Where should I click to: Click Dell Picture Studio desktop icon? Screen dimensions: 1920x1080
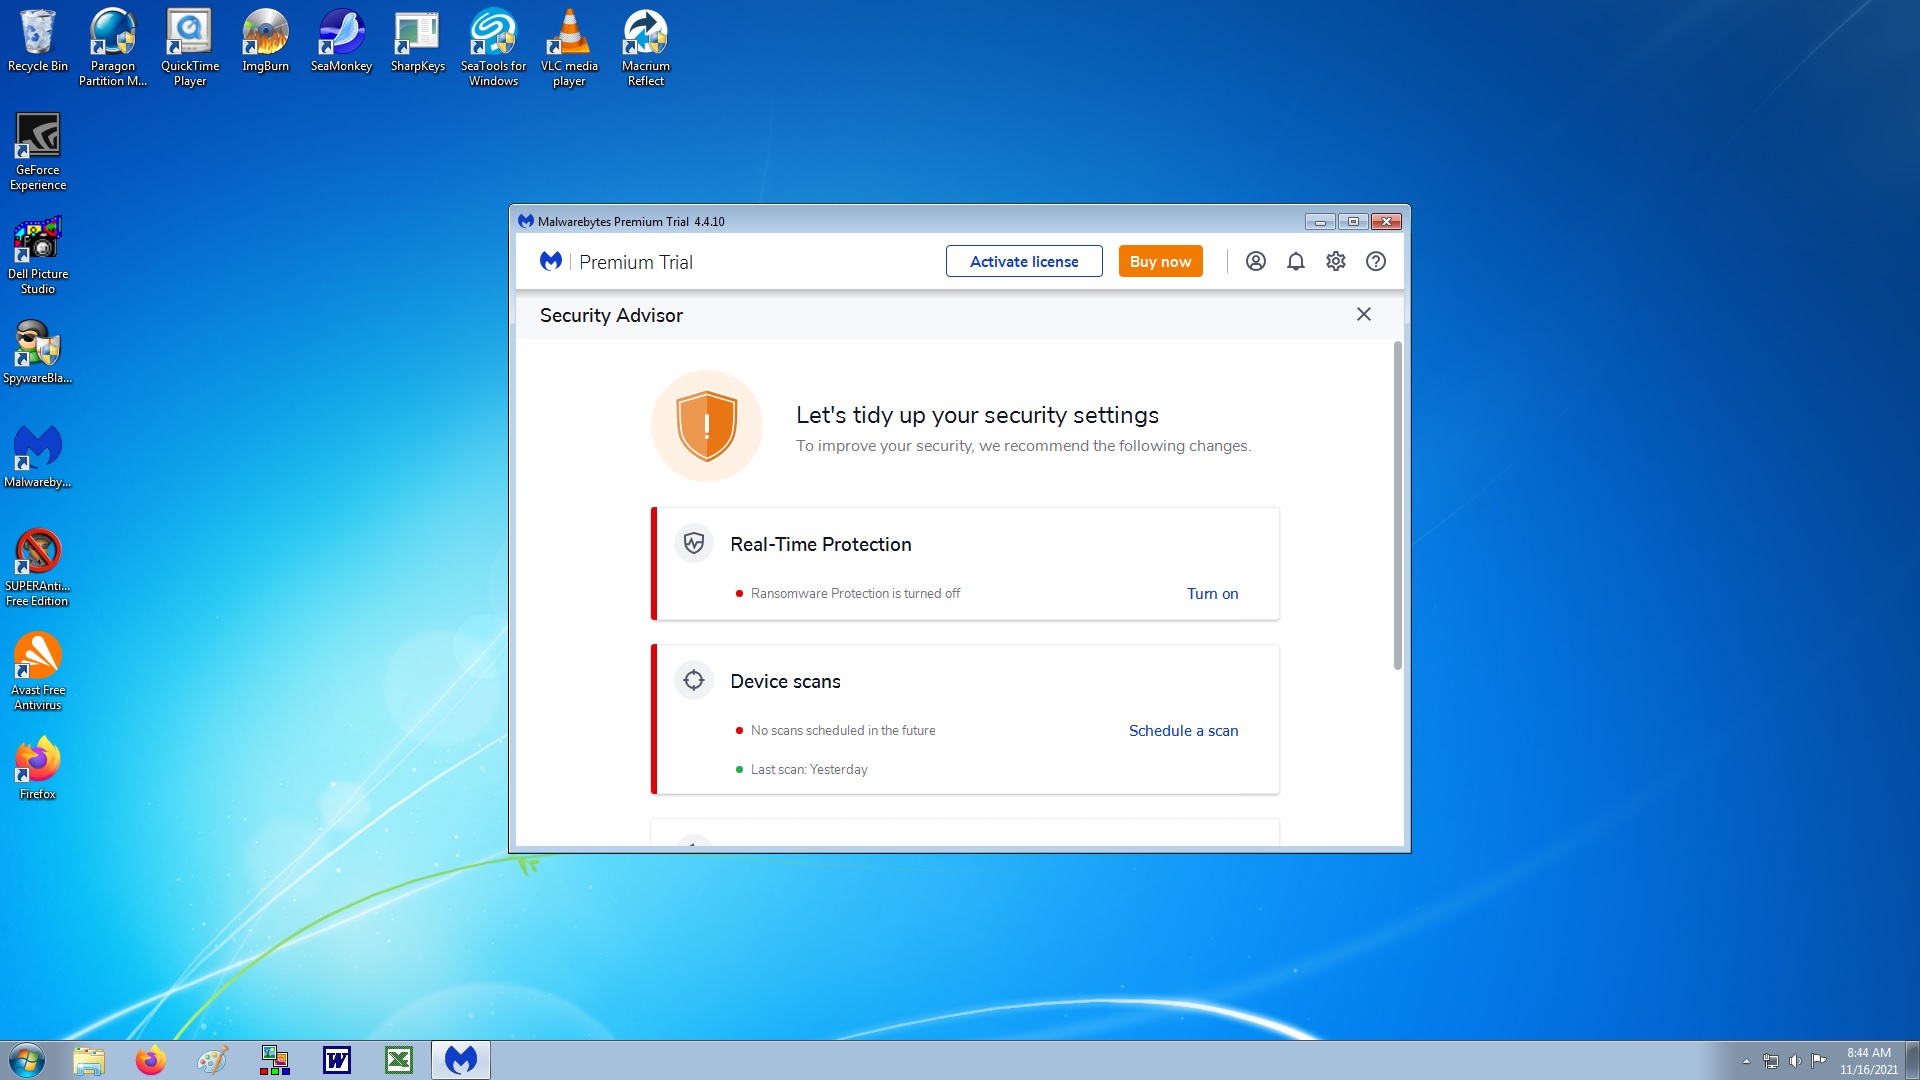tap(38, 255)
